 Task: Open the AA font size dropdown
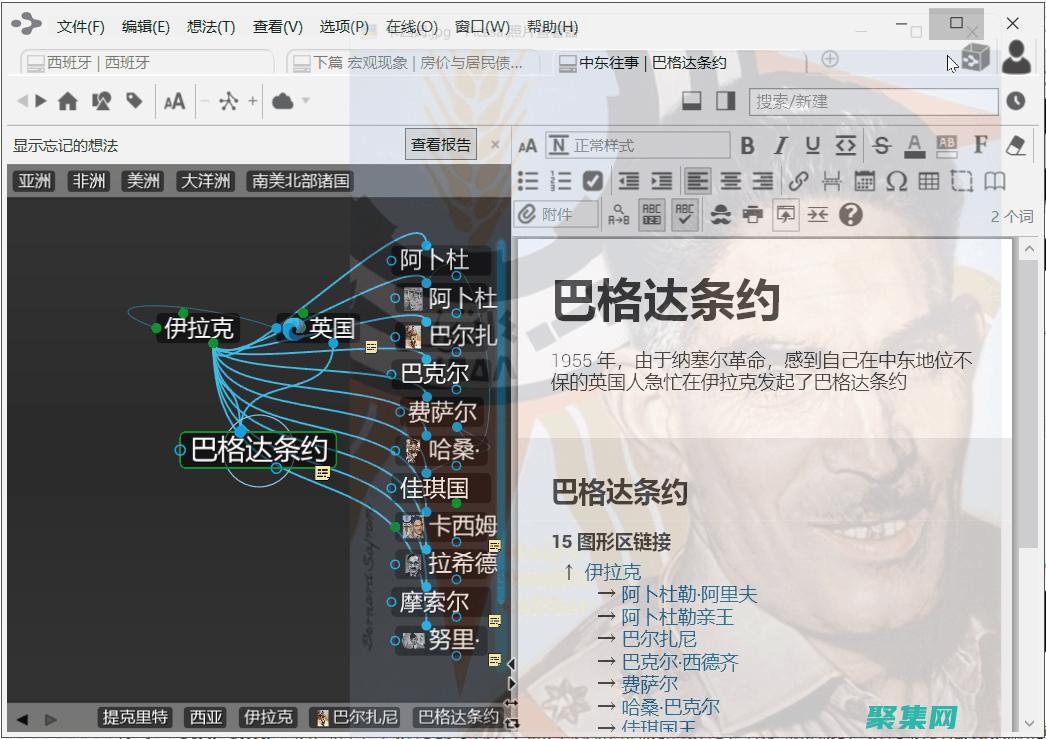coord(174,100)
